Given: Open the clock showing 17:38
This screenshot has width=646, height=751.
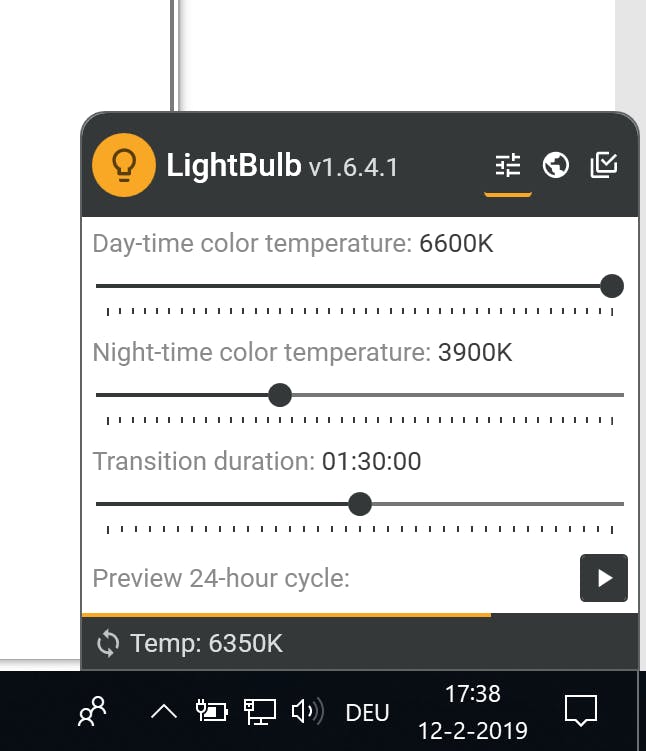Looking at the screenshot, I should [472, 712].
